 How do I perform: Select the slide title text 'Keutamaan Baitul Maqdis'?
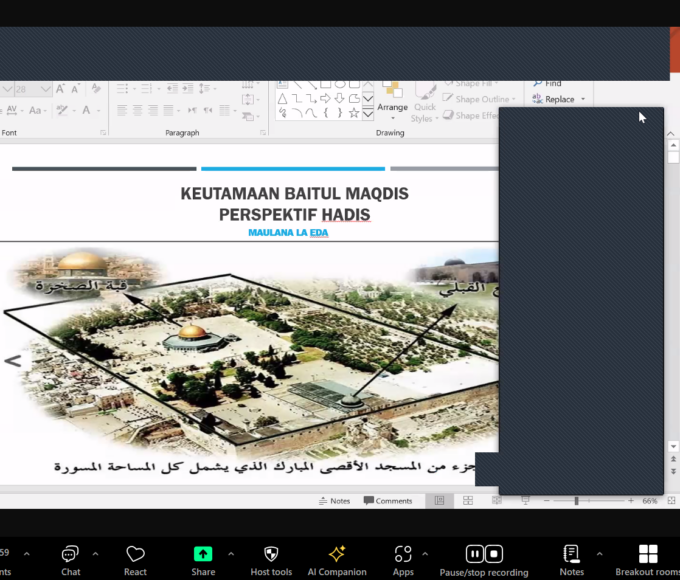pyautogui.click(x=294, y=193)
